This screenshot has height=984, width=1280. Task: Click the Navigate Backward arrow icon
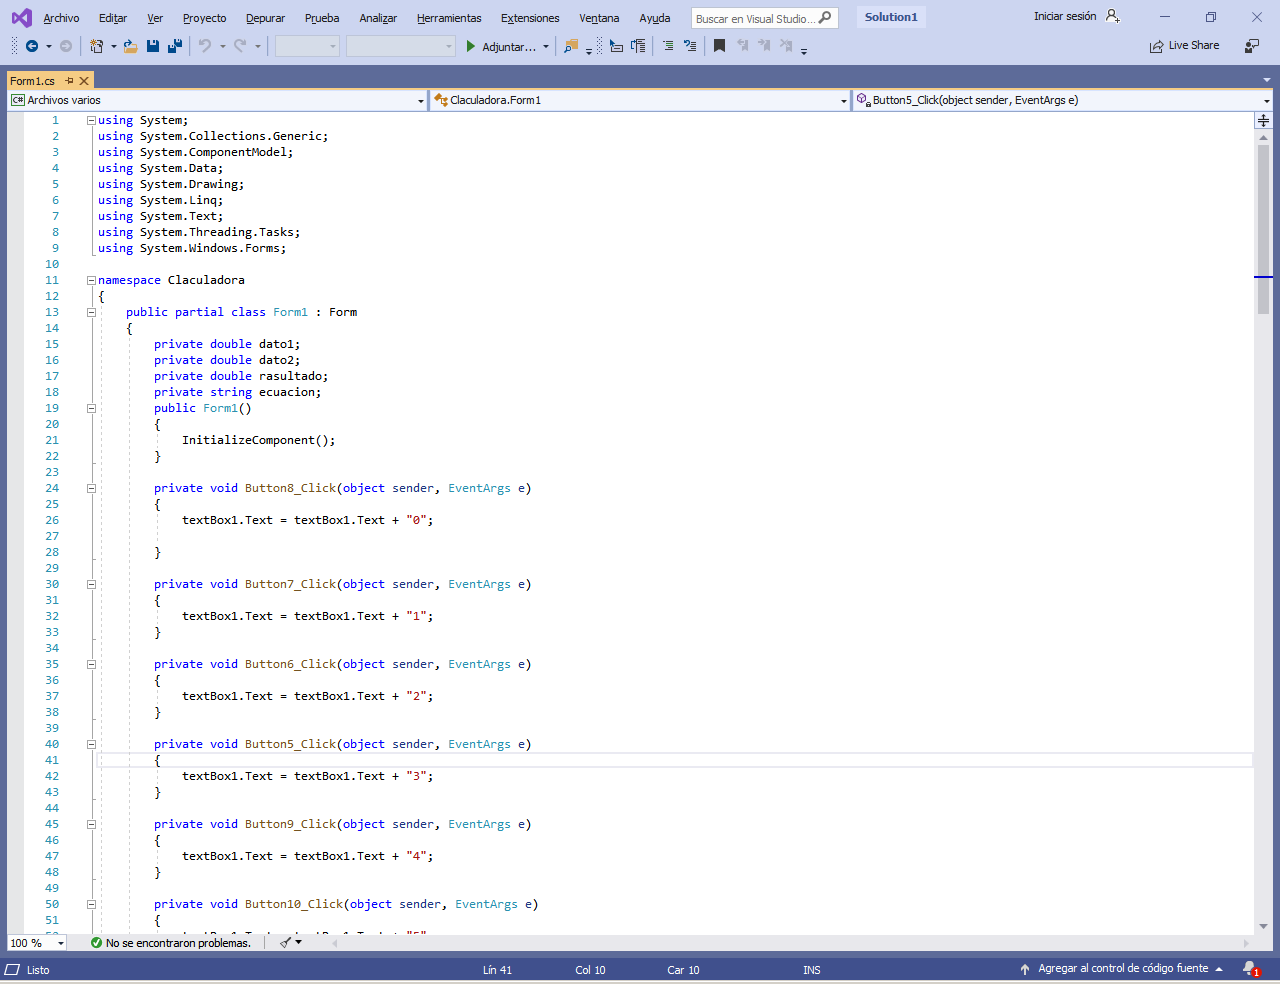coord(32,46)
